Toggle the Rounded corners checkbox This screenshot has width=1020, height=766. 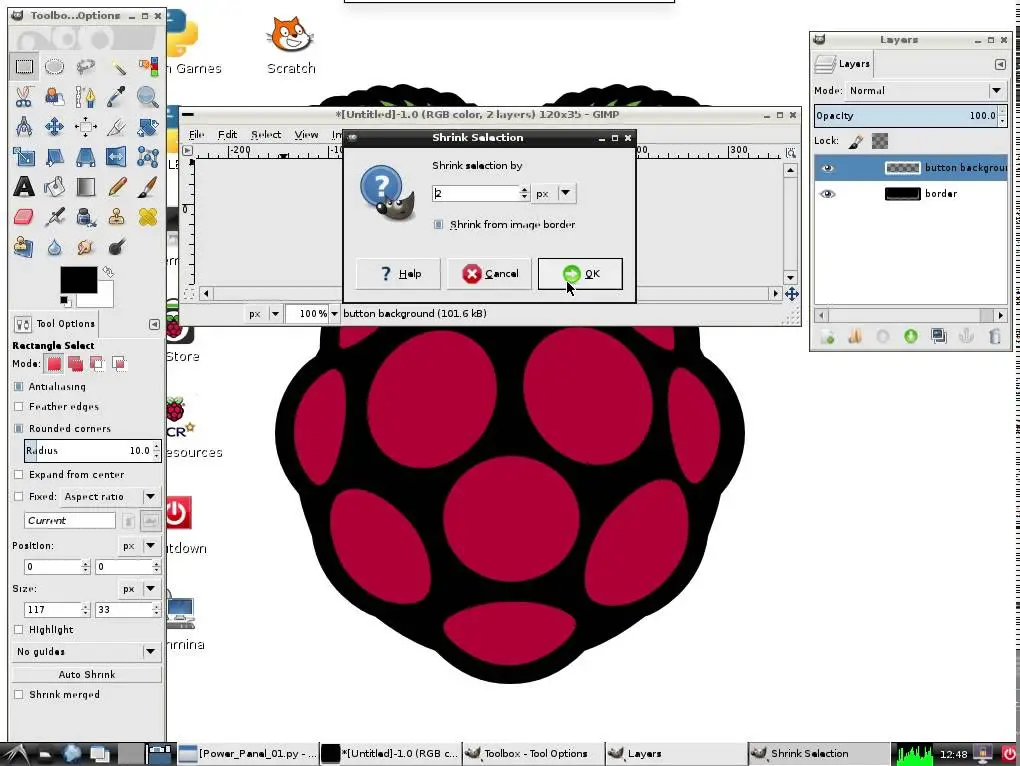point(19,429)
